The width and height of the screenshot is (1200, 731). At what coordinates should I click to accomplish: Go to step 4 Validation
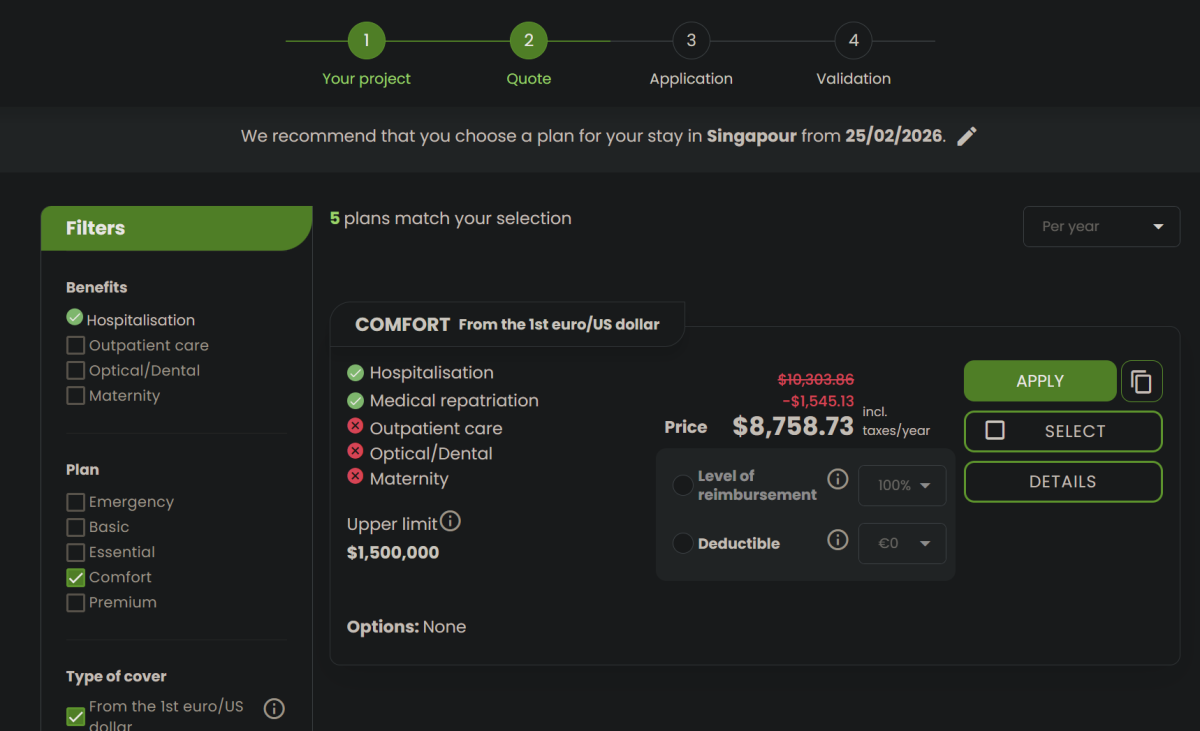coord(853,41)
